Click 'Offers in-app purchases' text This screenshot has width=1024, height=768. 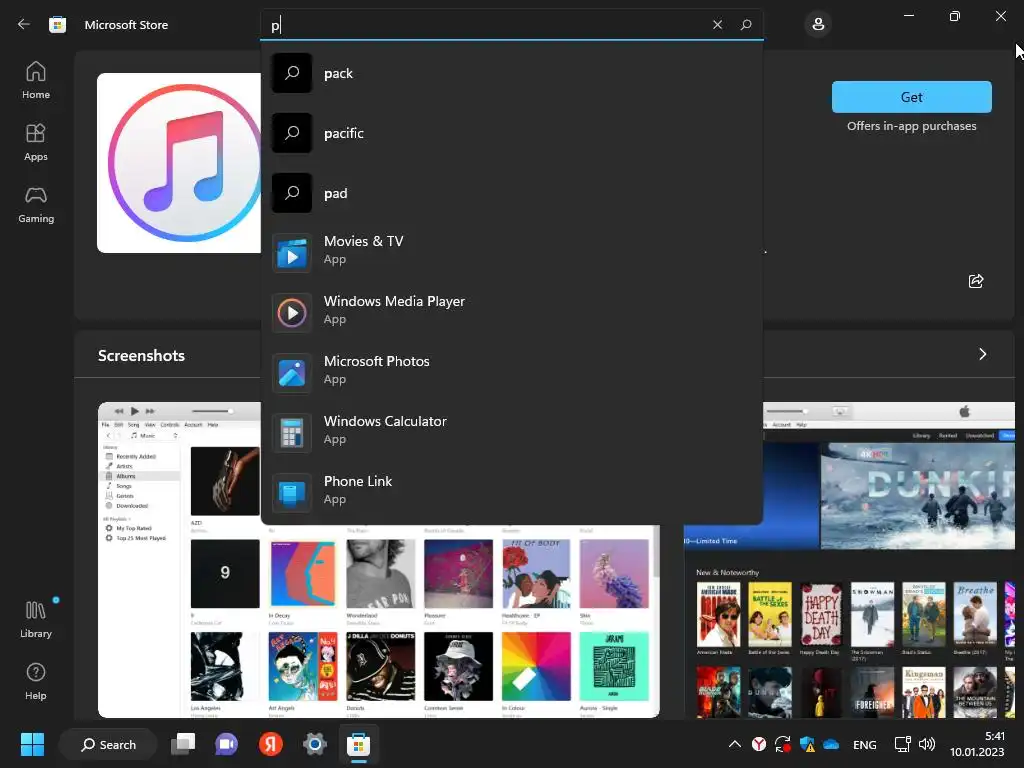click(912, 126)
